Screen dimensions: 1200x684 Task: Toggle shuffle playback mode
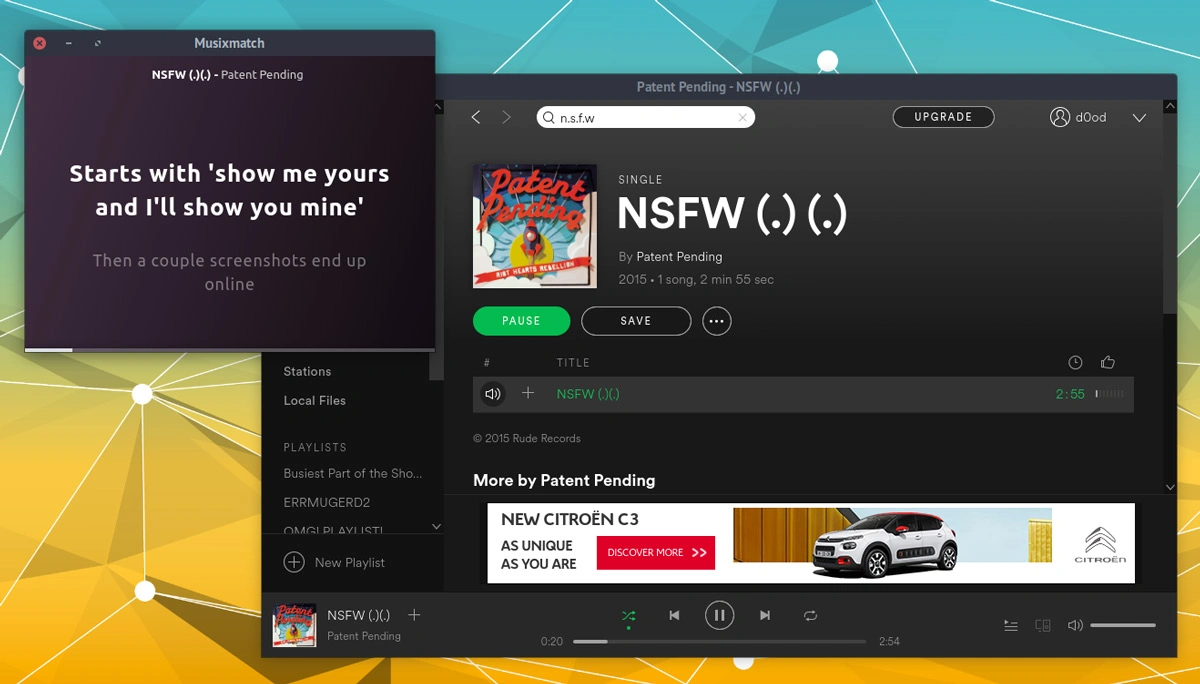628,615
